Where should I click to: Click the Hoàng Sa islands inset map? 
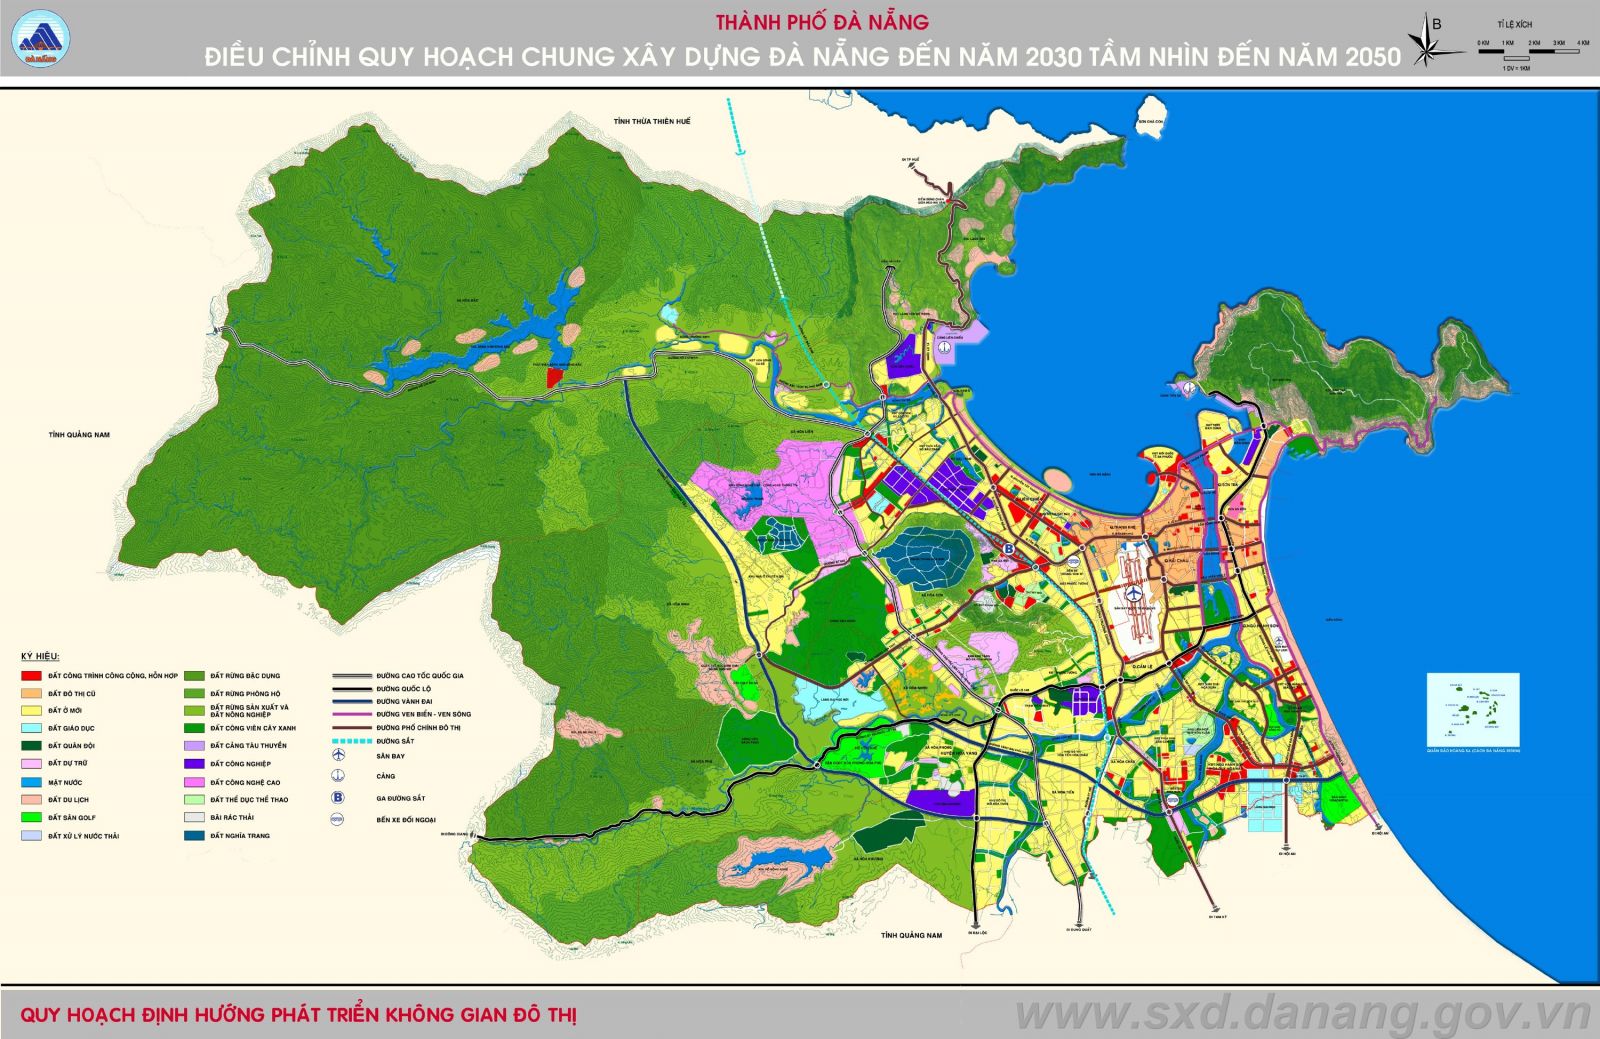[x=1472, y=710]
